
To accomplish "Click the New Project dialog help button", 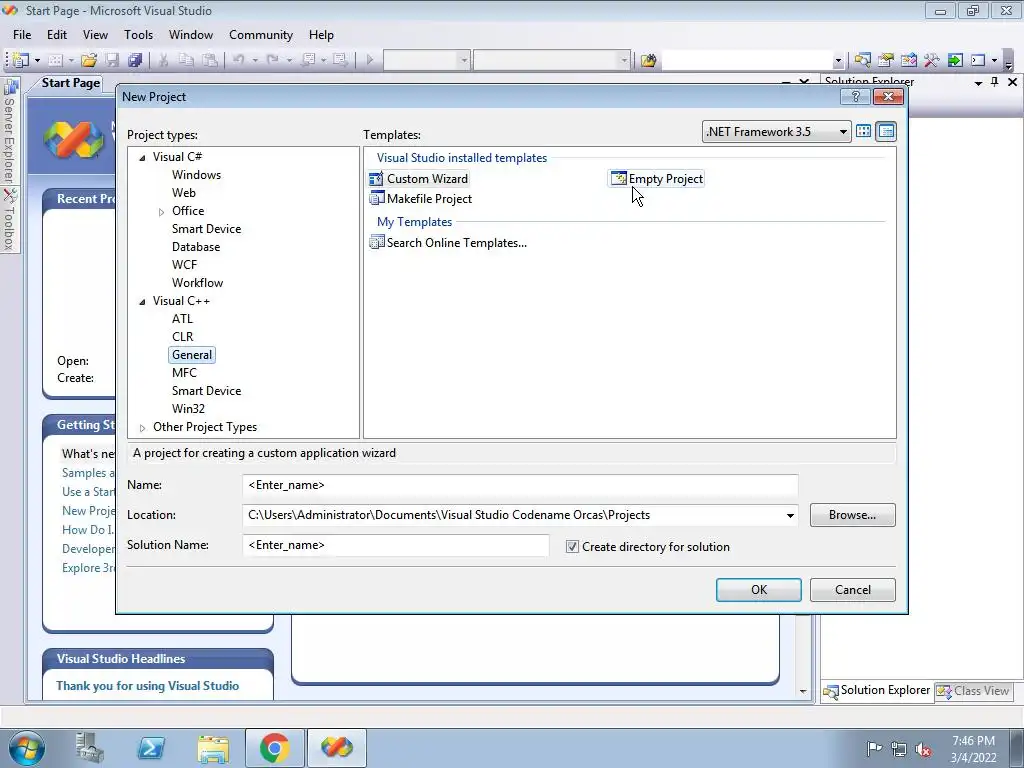I will pyautogui.click(x=856, y=97).
